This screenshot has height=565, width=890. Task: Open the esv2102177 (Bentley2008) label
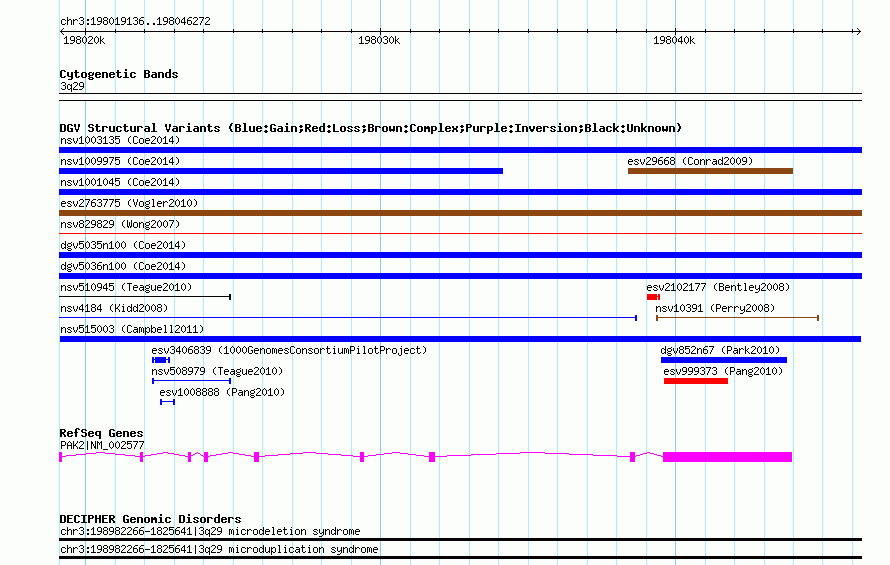coord(718,287)
